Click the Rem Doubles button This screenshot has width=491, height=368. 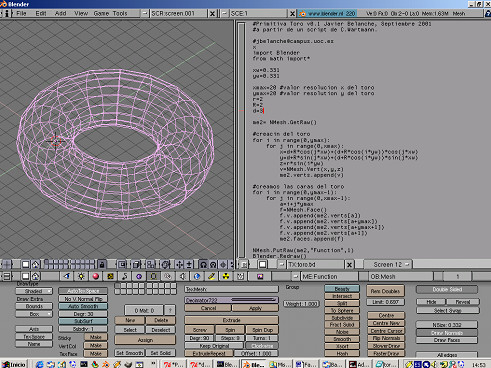(x=385, y=291)
